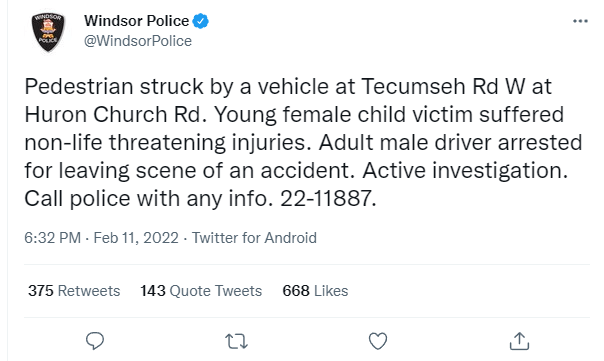Like the tweet with the heart icon
The image size is (604, 361).
378,341
